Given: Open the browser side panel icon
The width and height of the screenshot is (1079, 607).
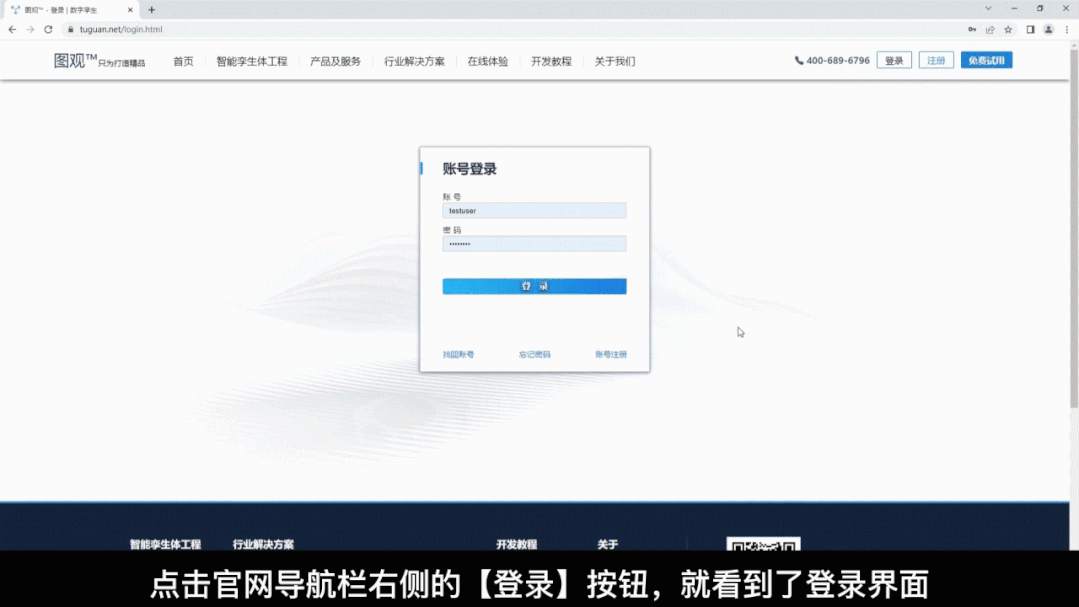Looking at the screenshot, I should coord(1032,30).
